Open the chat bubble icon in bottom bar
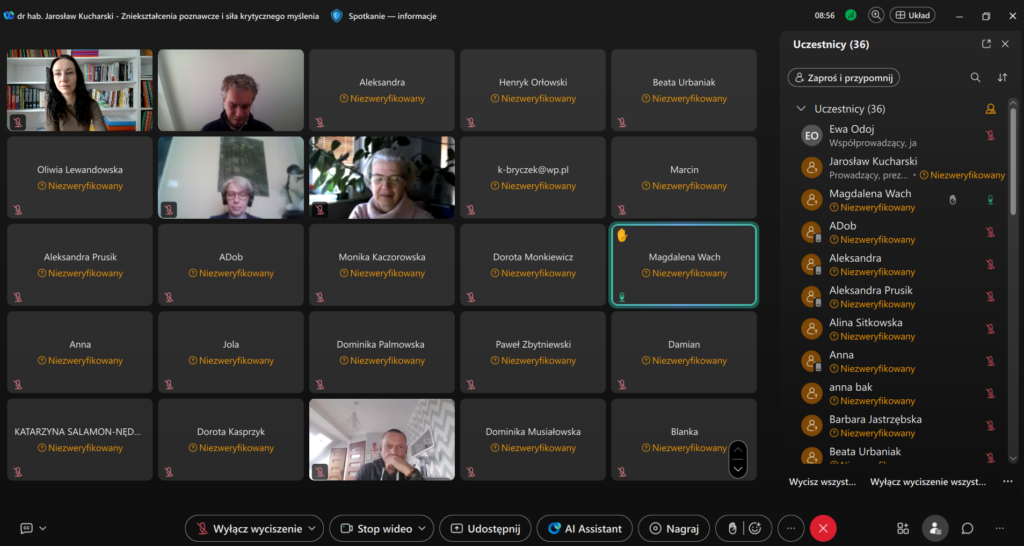Screen dimensions: 1024x546 pyautogui.click(x=967, y=528)
